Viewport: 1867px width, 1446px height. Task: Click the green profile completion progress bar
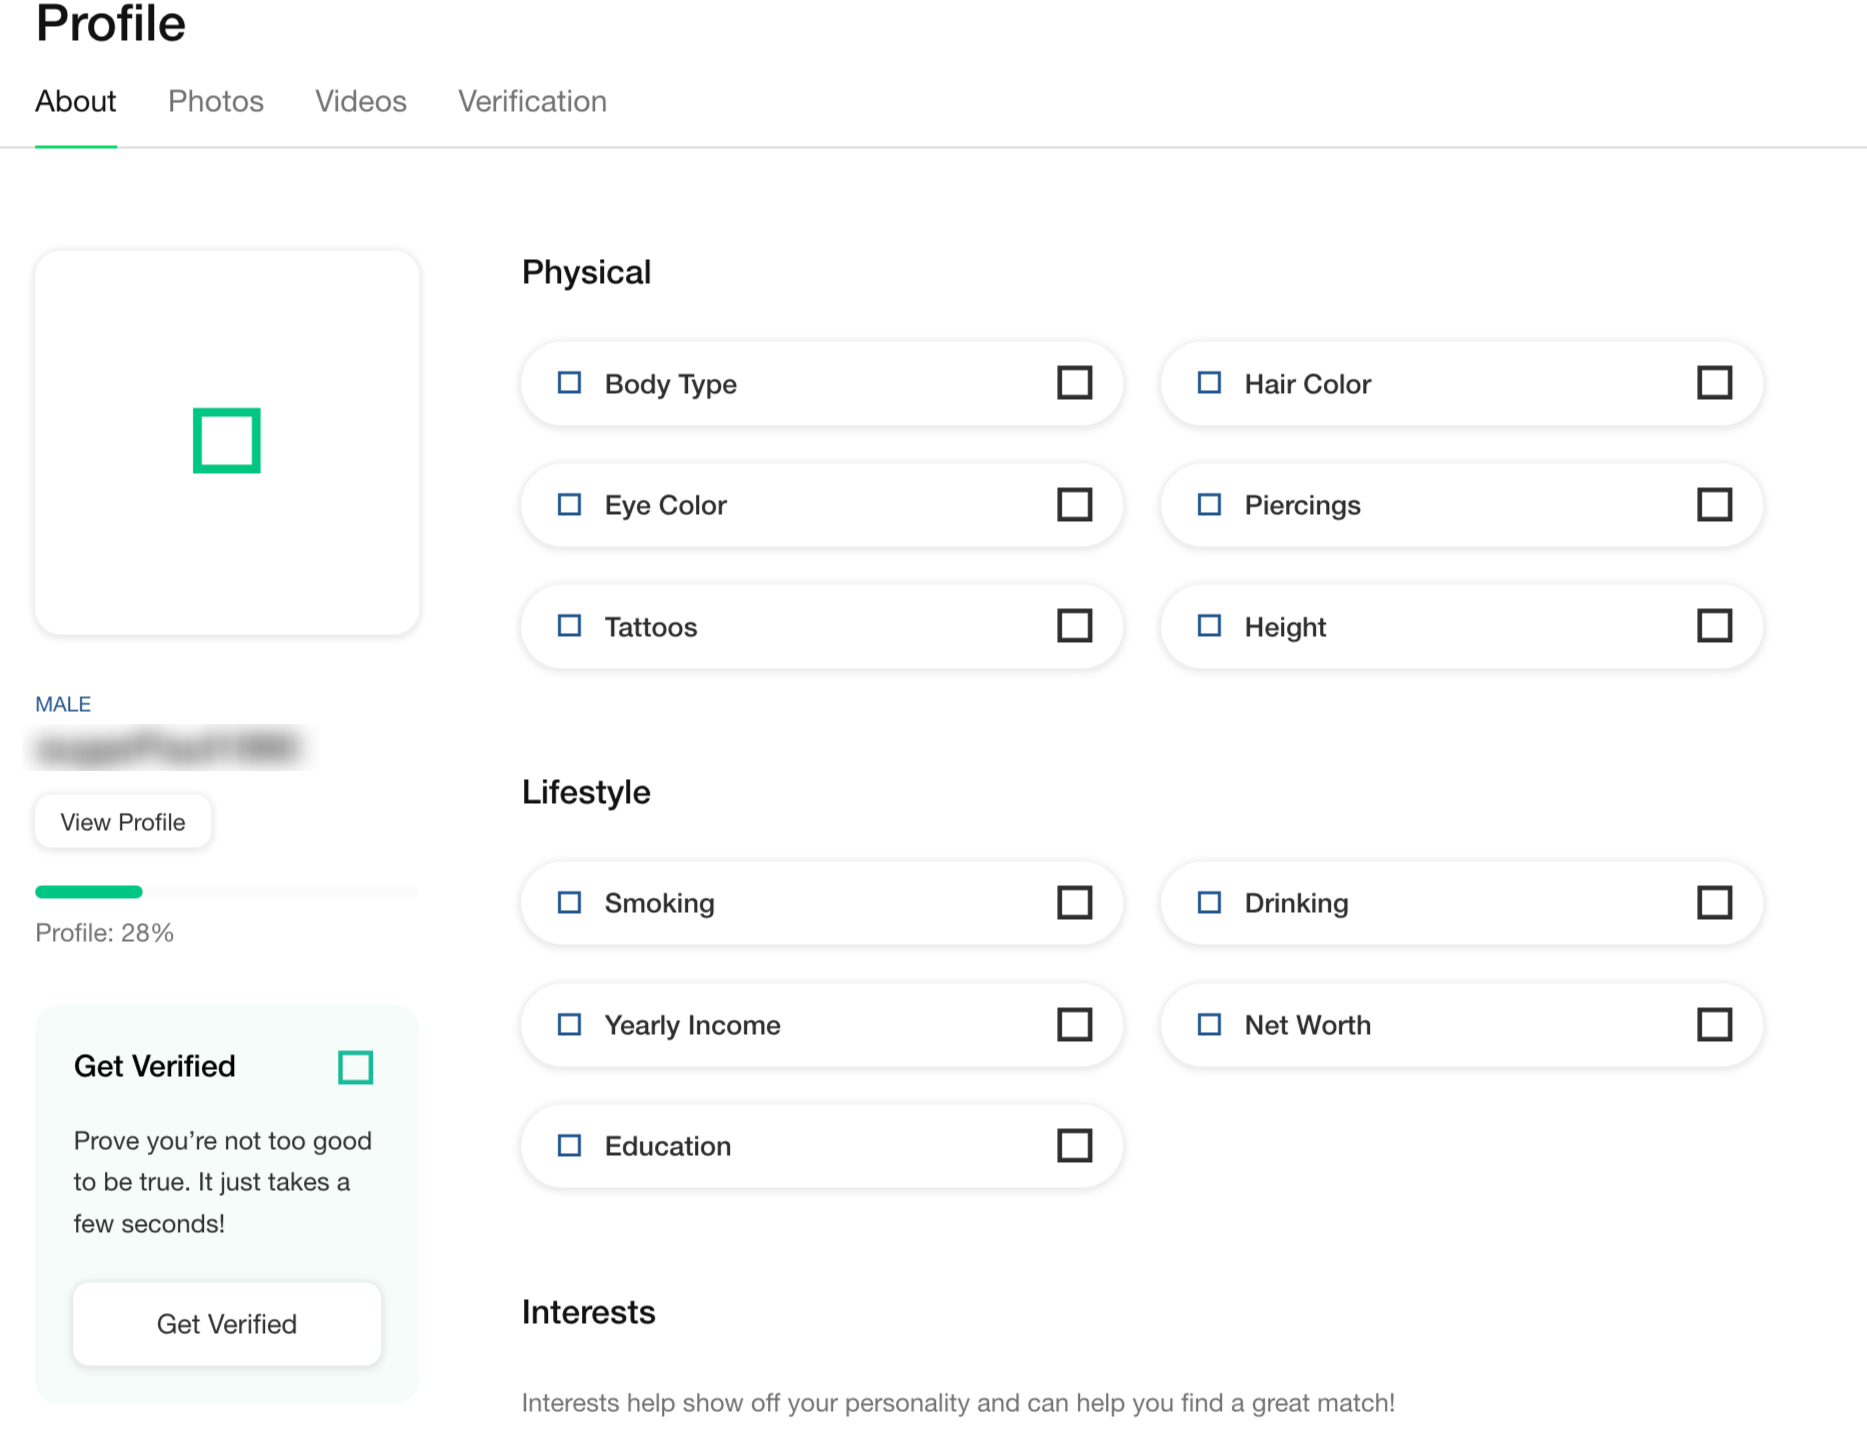90,891
